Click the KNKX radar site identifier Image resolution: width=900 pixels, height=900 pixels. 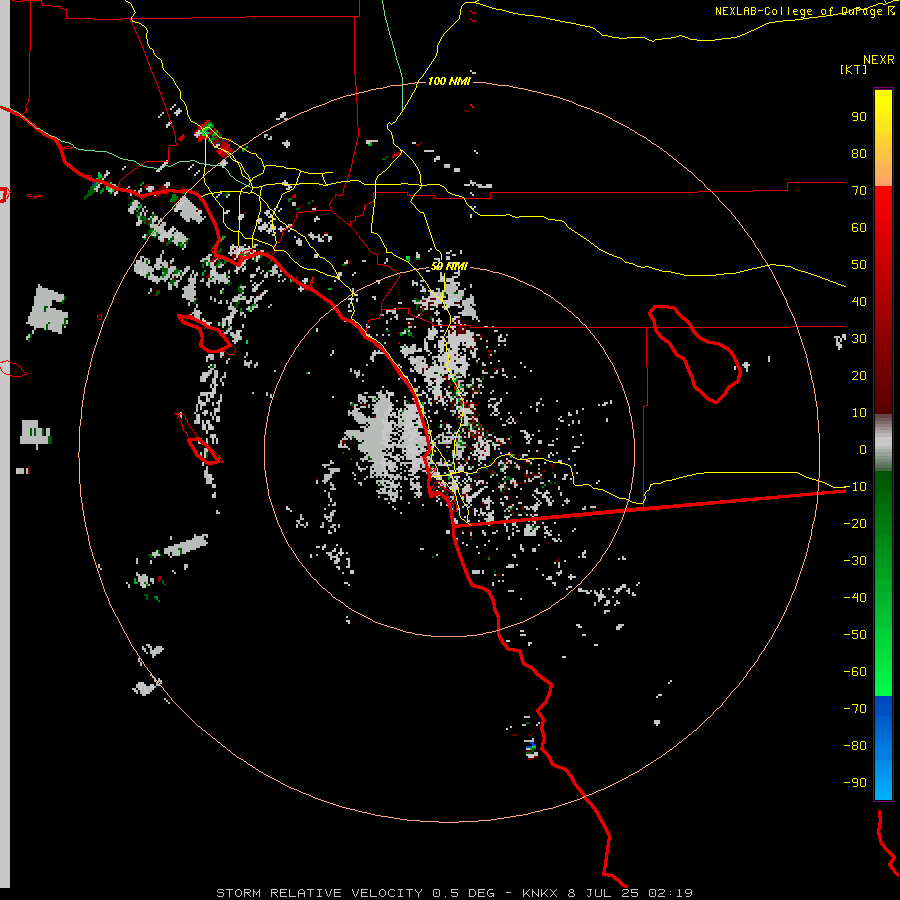tap(541, 893)
